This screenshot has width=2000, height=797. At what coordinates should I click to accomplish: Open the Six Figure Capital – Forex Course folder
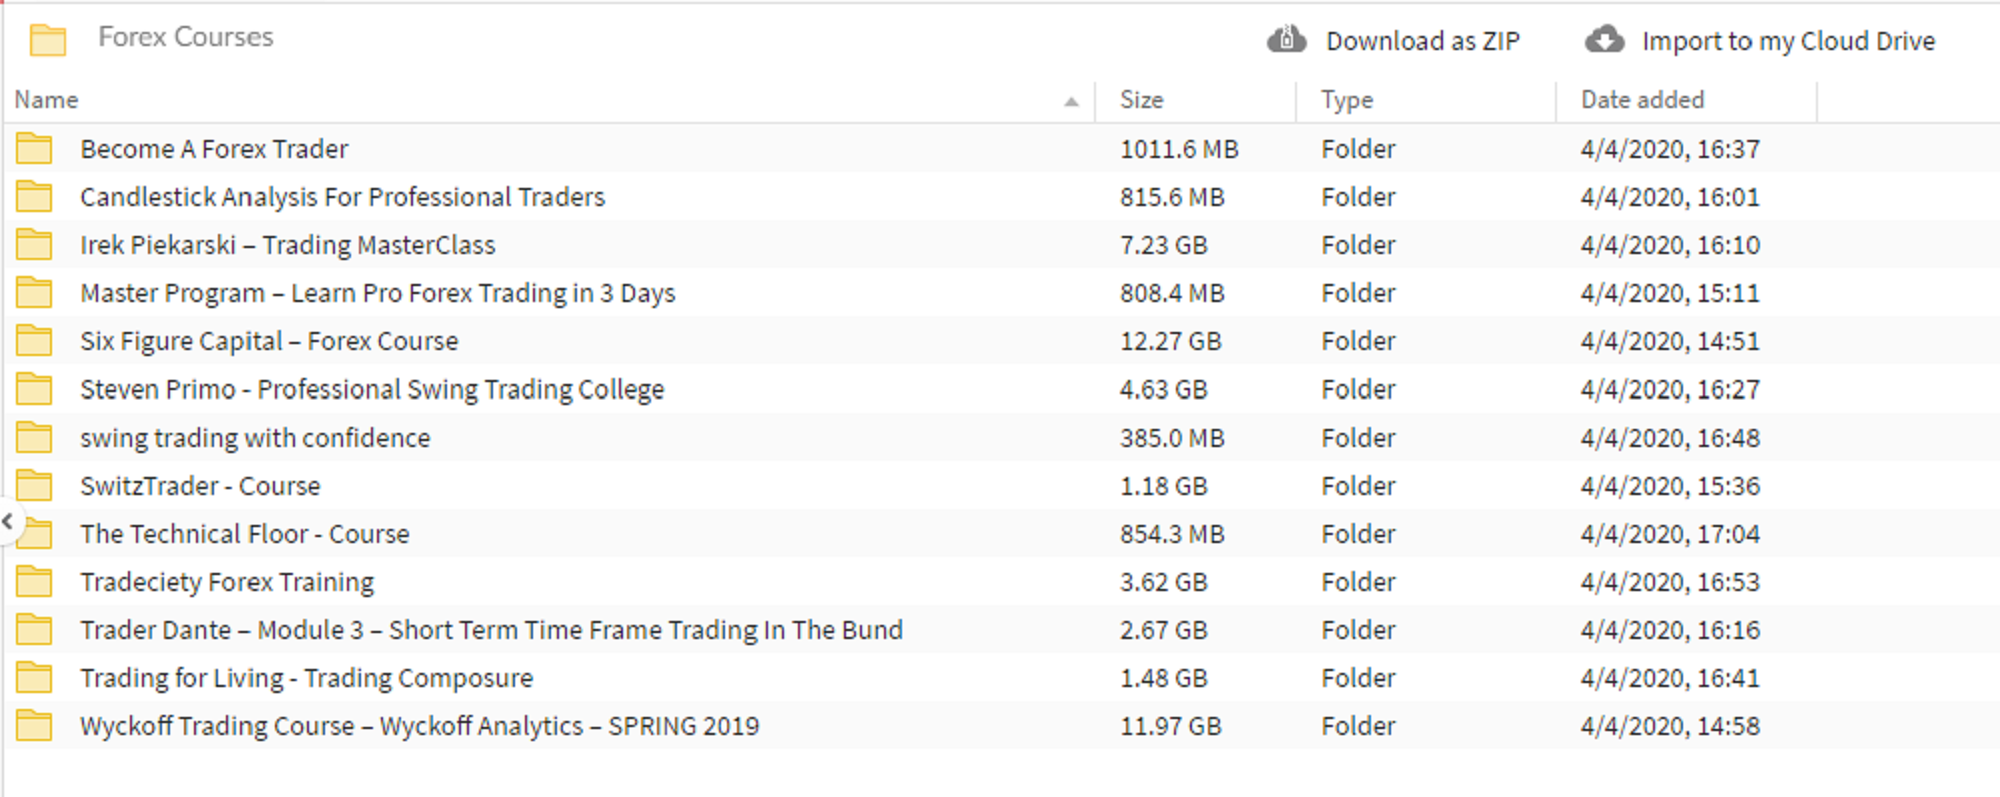click(x=269, y=340)
